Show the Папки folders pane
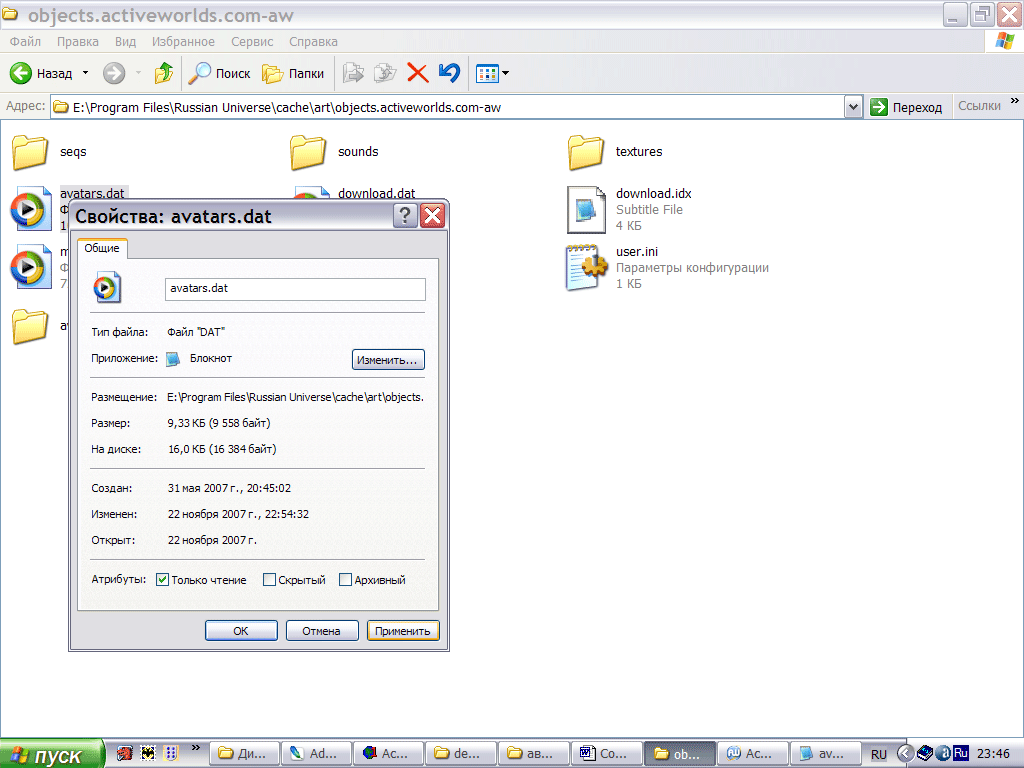 pyautogui.click(x=293, y=73)
